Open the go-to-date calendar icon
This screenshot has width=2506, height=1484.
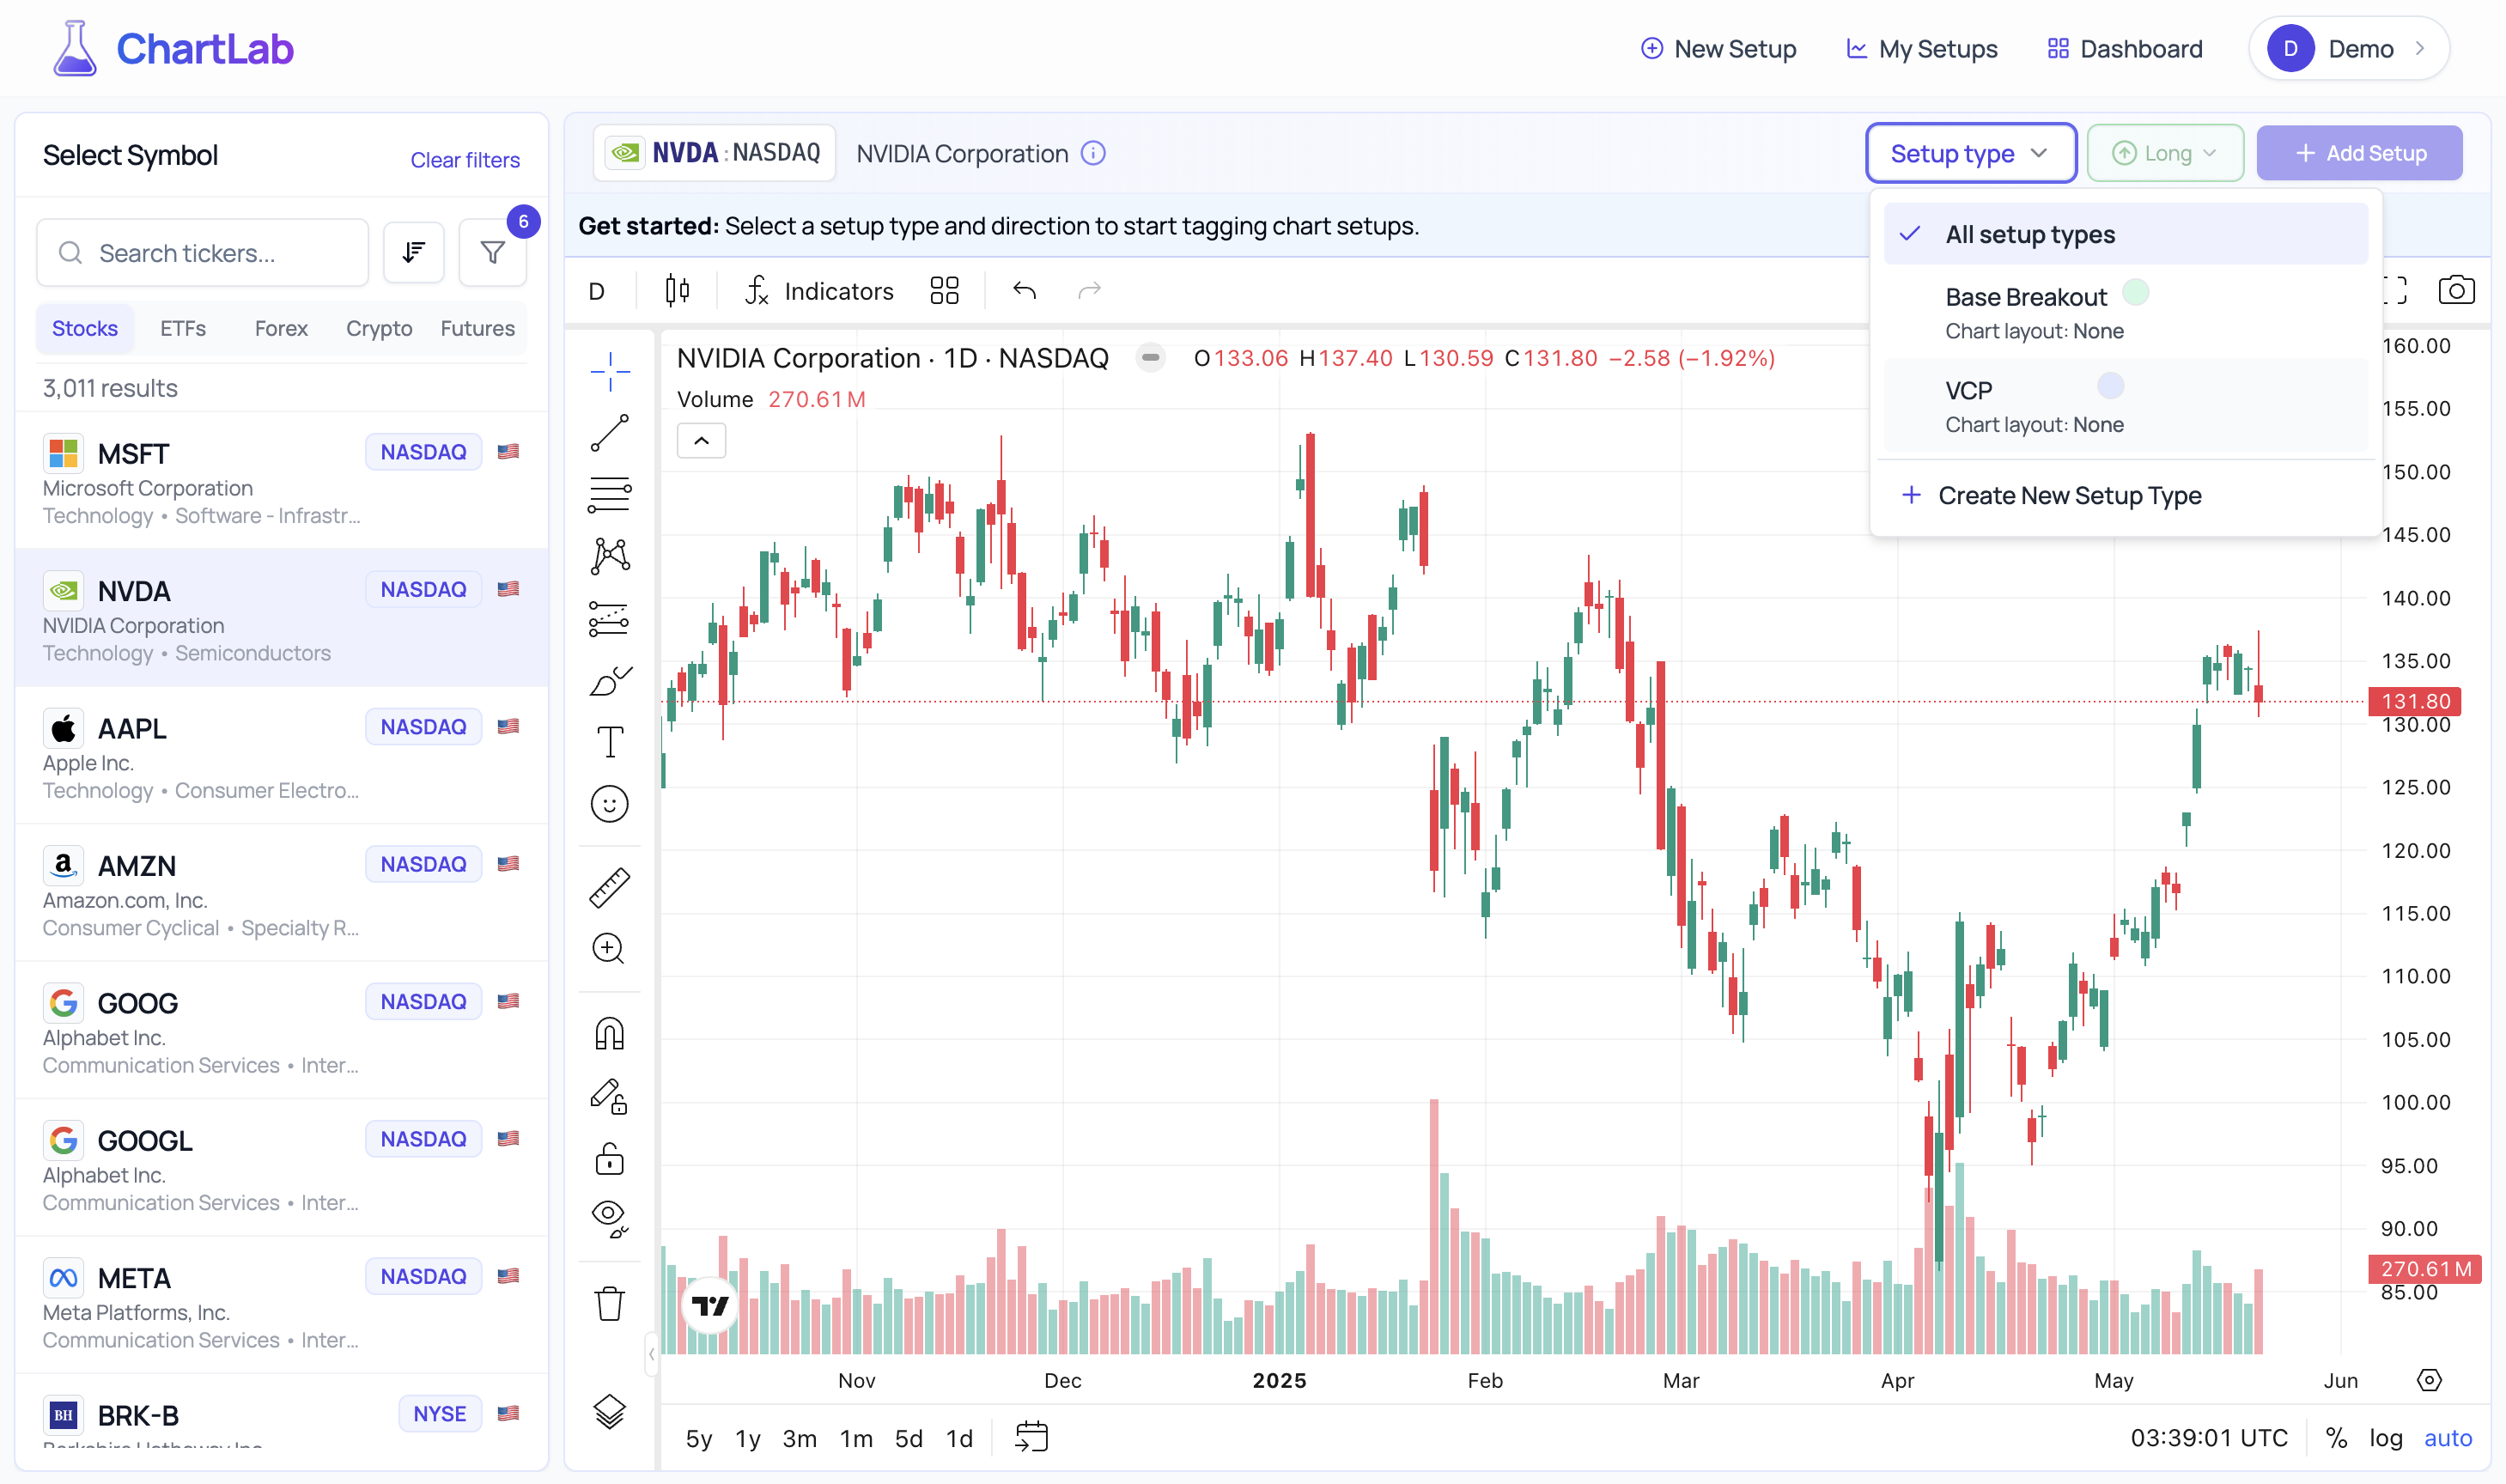(1031, 1438)
